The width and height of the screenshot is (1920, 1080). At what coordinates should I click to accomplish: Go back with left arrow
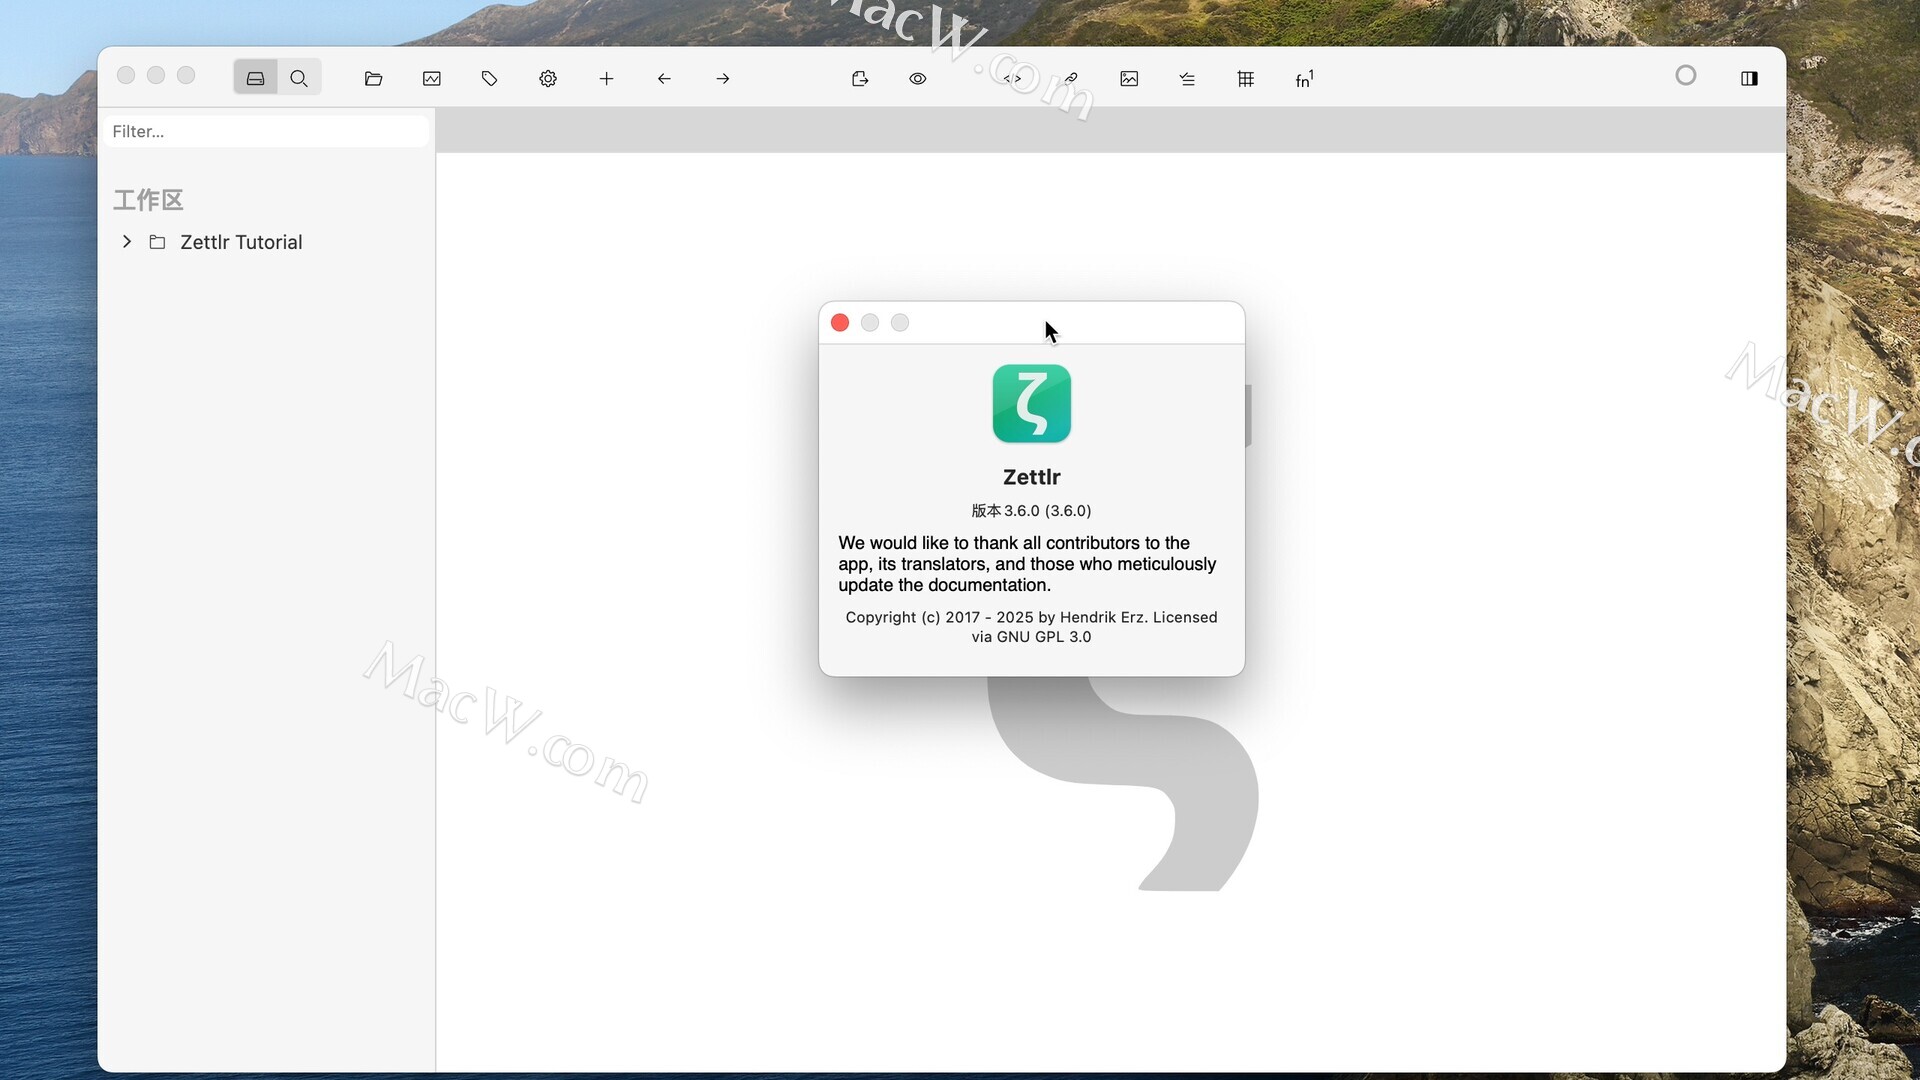coord(664,79)
